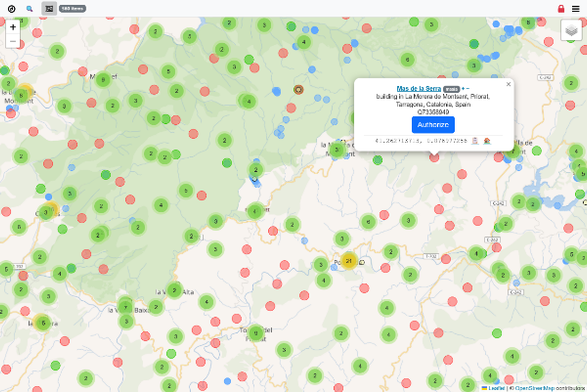Open the map layers control

[571, 30]
